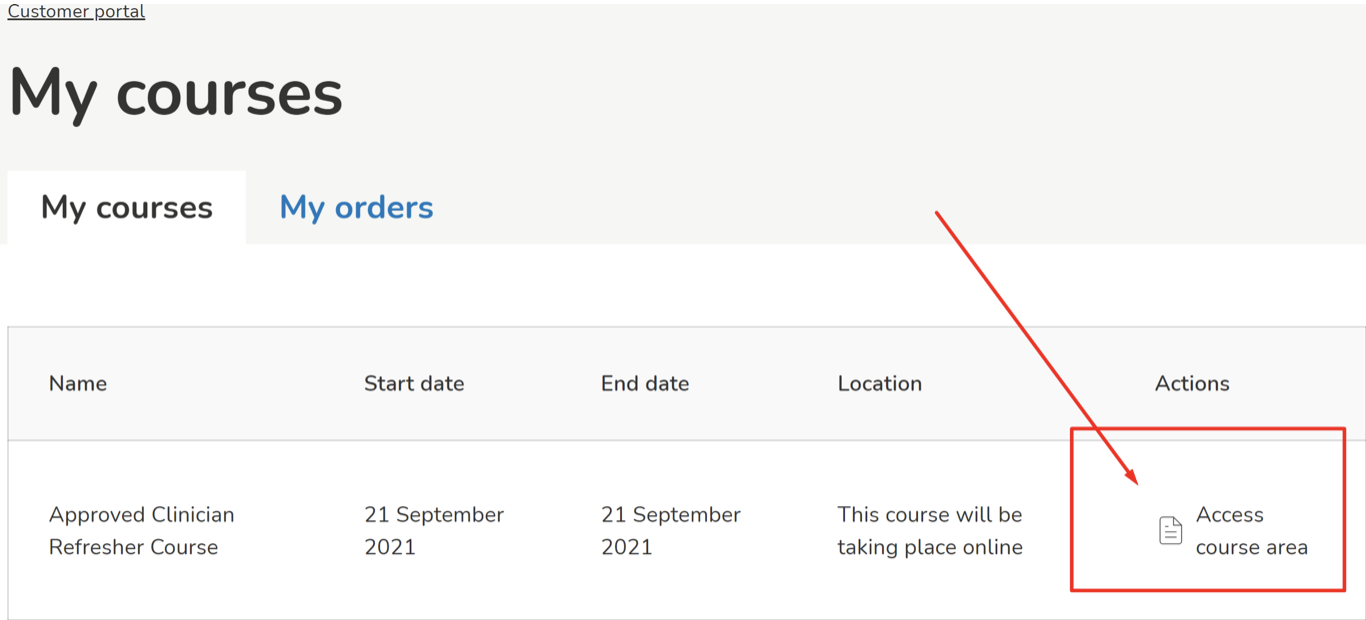
Task: Click the Name column header
Action: coord(78,383)
